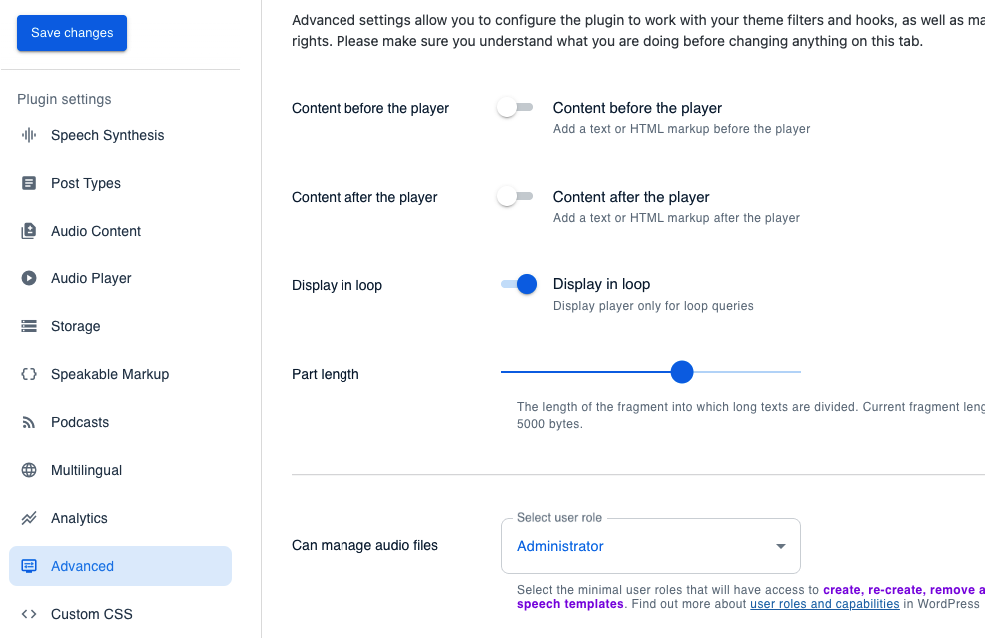Click the Storage stacked-bars icon

(29, 326)
